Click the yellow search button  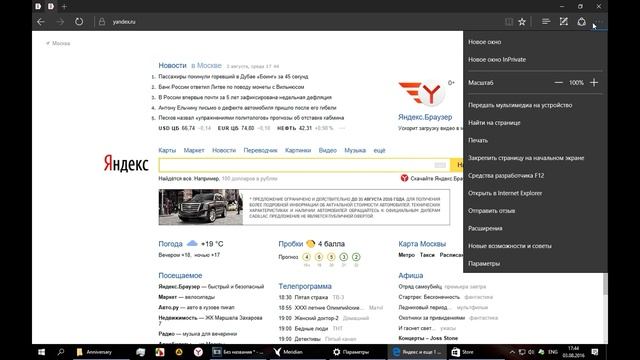pos(456,165)
